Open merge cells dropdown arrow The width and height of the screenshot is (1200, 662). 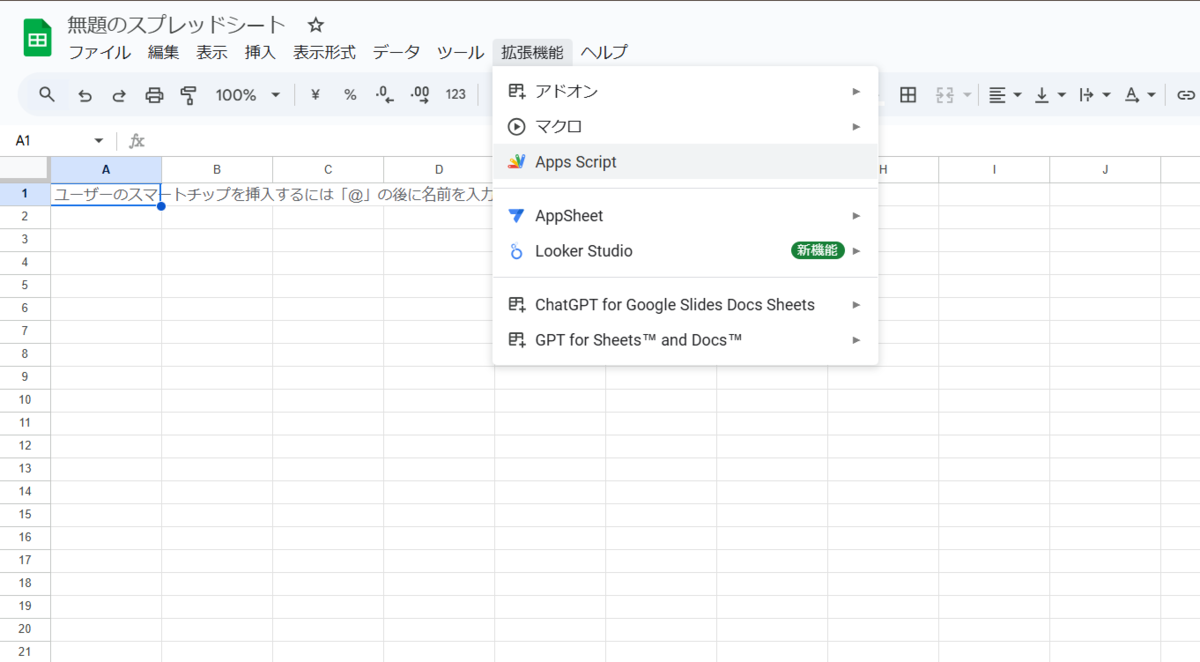click(x=968, y=95)
